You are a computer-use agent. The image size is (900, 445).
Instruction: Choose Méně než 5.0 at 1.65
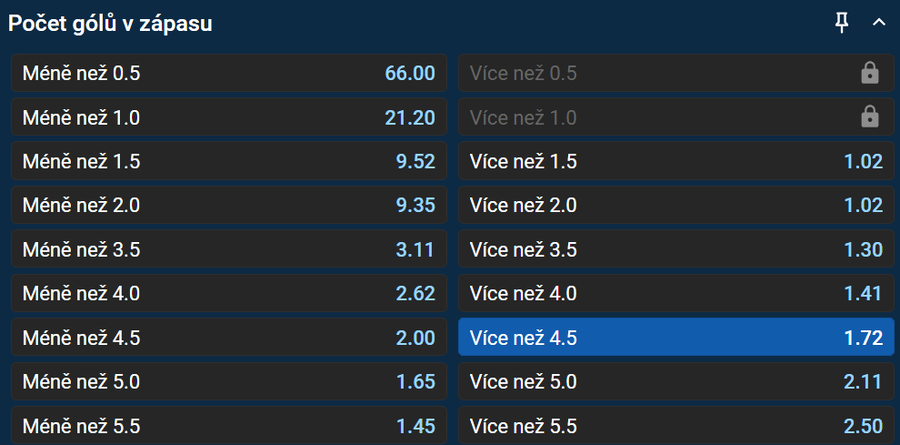pyautogui.click(x=229, y=382)
